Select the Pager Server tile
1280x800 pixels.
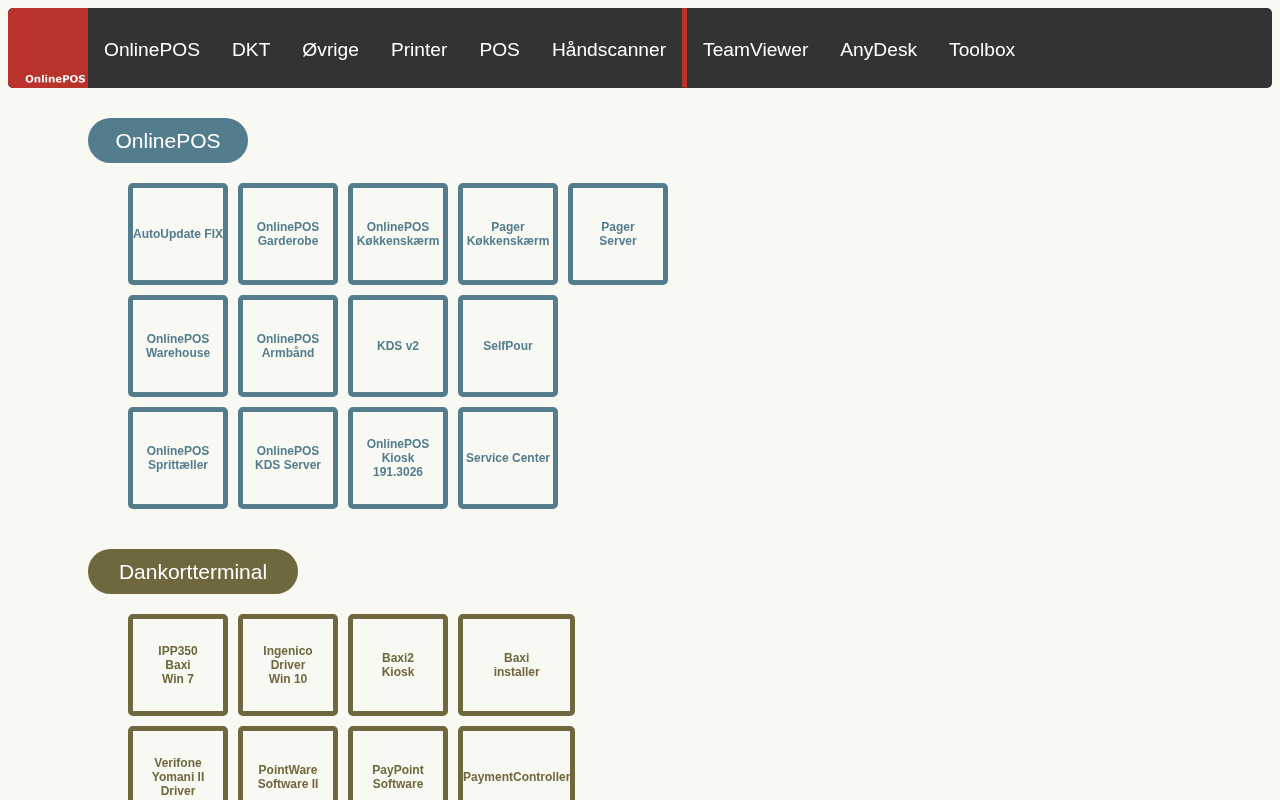(618, 234)
